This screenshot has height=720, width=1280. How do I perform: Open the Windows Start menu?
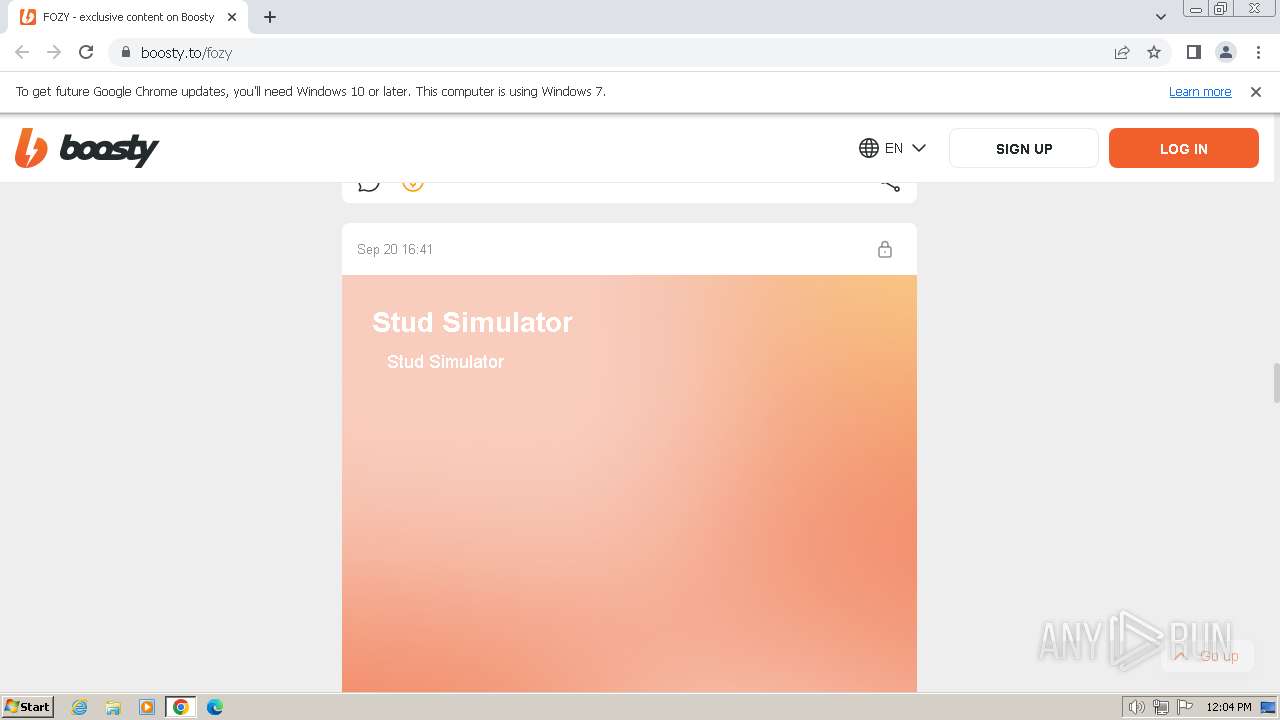[x=27, y=707]
